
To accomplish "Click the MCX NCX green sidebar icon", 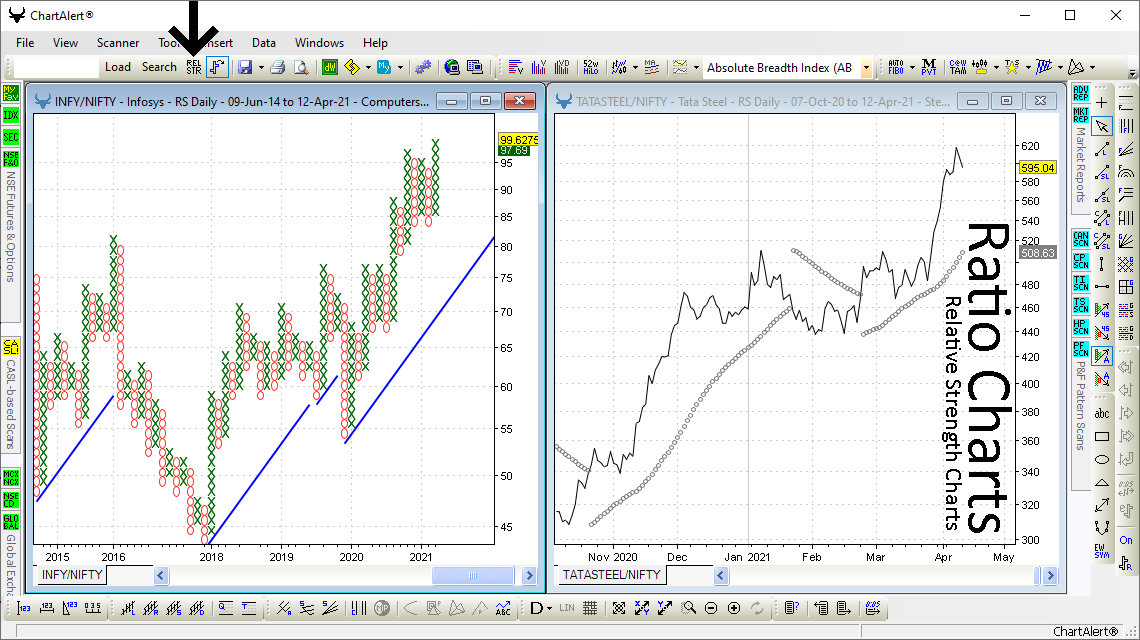I will point(11,478).
